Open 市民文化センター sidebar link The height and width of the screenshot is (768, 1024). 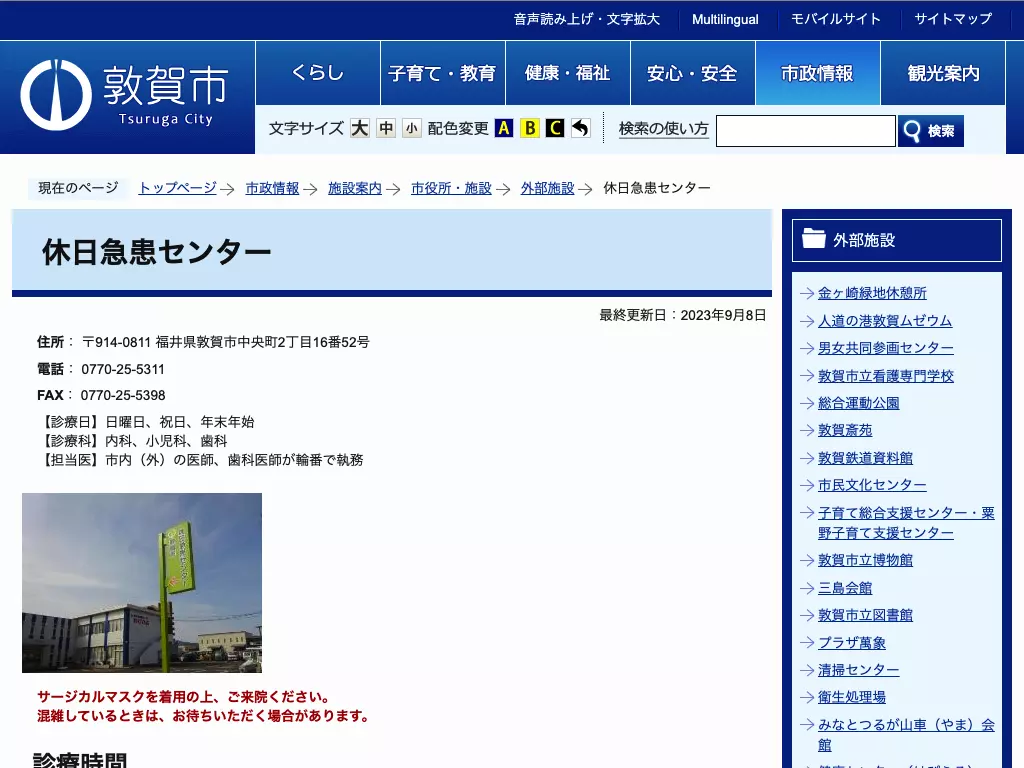pos(872,485)
